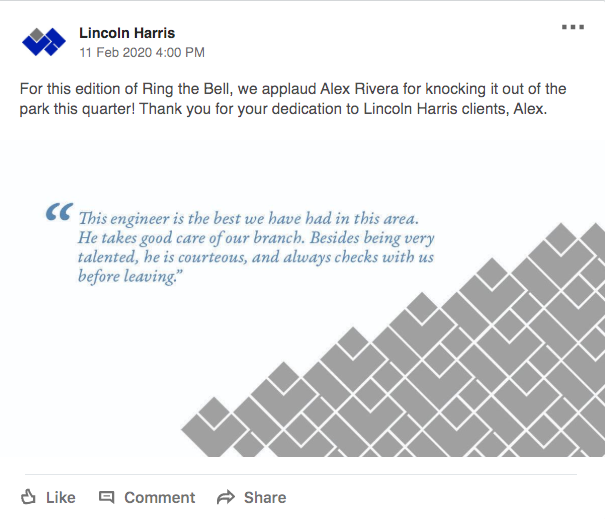Click the Share arrow icon
Screen dimensions: 605x519
coord(226,497)
